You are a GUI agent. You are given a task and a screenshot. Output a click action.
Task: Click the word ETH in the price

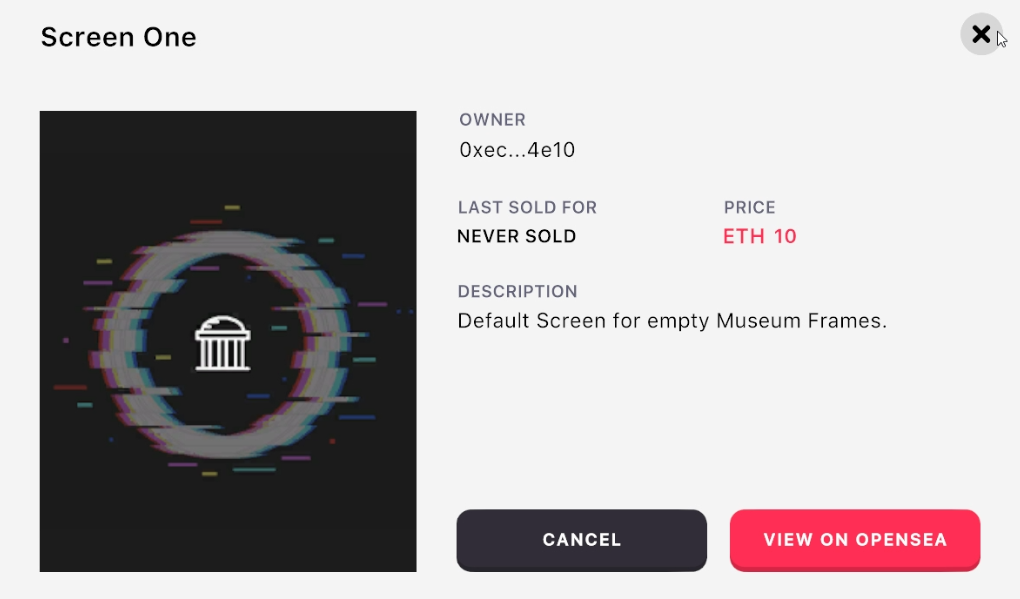(x=740, y=237)
